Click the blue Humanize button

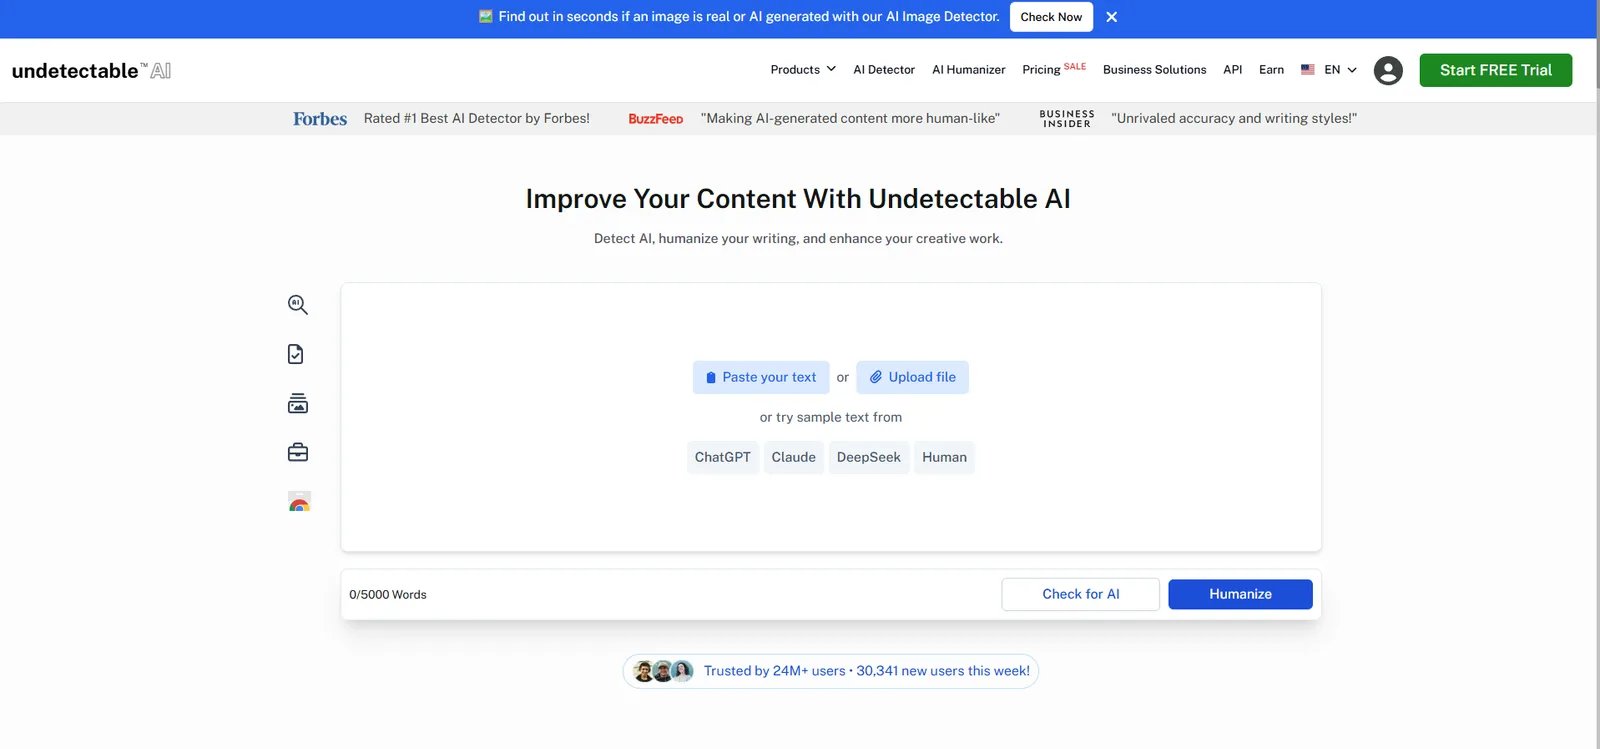coord(1241,594)
